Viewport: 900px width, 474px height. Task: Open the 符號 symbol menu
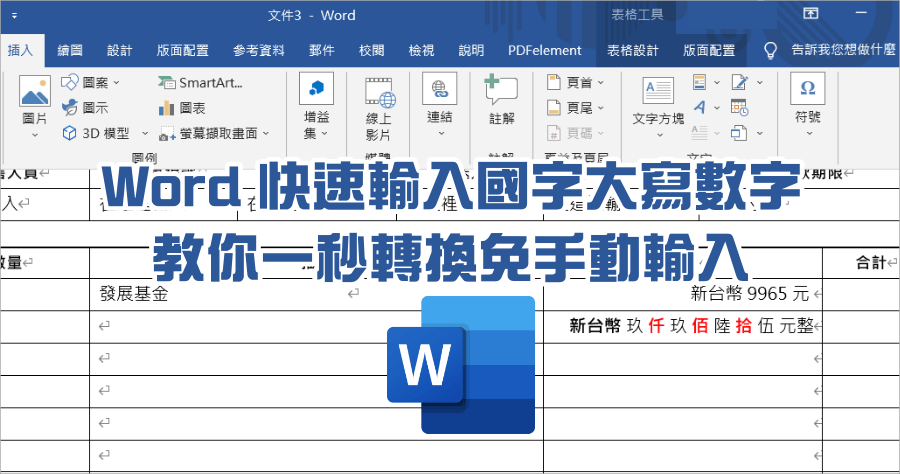[x=808, y=105]
